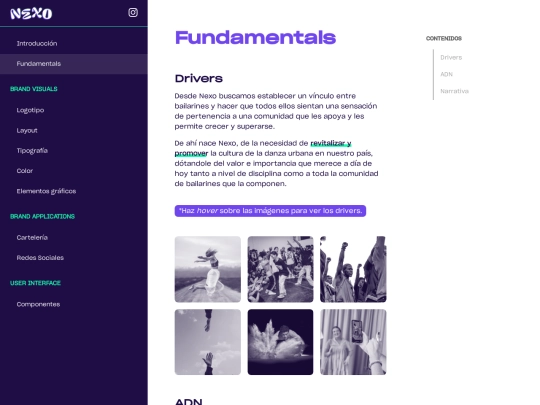Navigate to Redes Sociales
The image size is (540, 405).
tap(40, 258)
